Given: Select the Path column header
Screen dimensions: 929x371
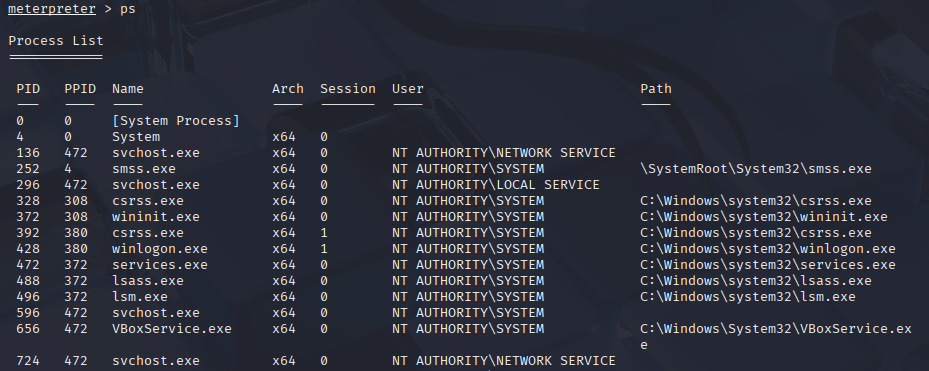Looking at the screenshot, I should (656, 89).
